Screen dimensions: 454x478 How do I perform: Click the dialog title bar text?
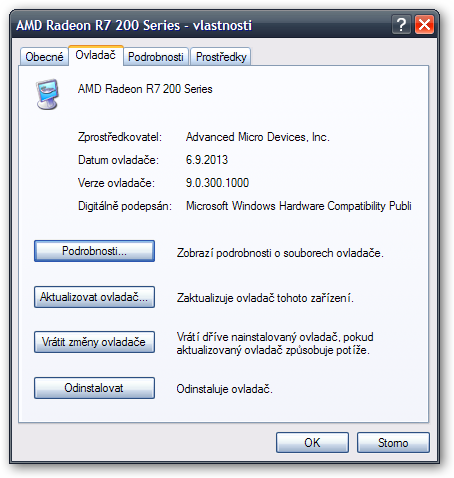pos(134,25)
